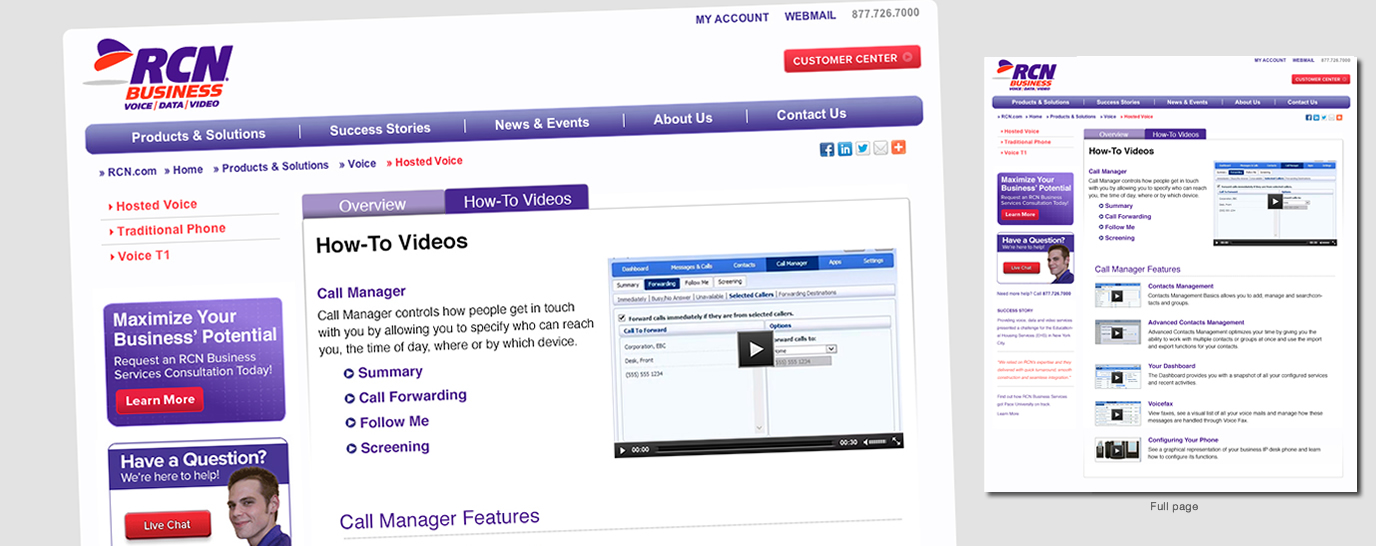The height and width of the screenshot is (546, 1376).
Task: Open Configuring Your Phone title in full page preview
Action: pyautogui.click(x=1183, y=440)
